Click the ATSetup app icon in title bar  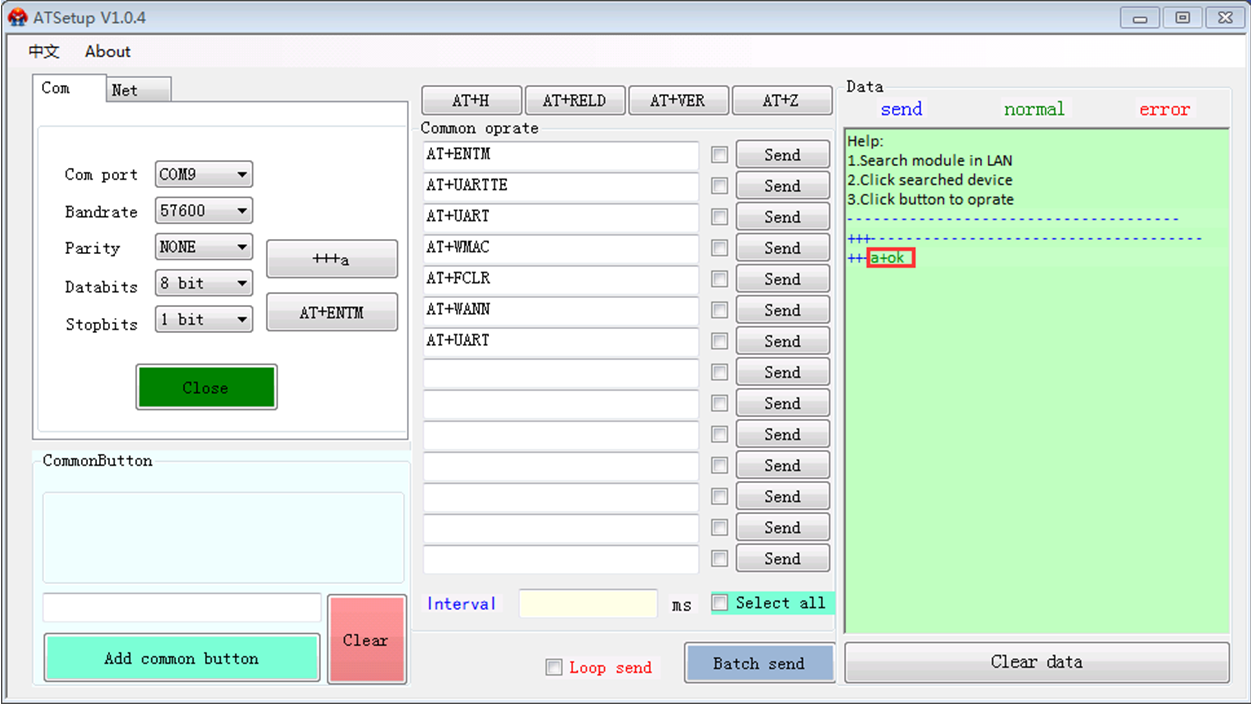click(x=17, y=17)
